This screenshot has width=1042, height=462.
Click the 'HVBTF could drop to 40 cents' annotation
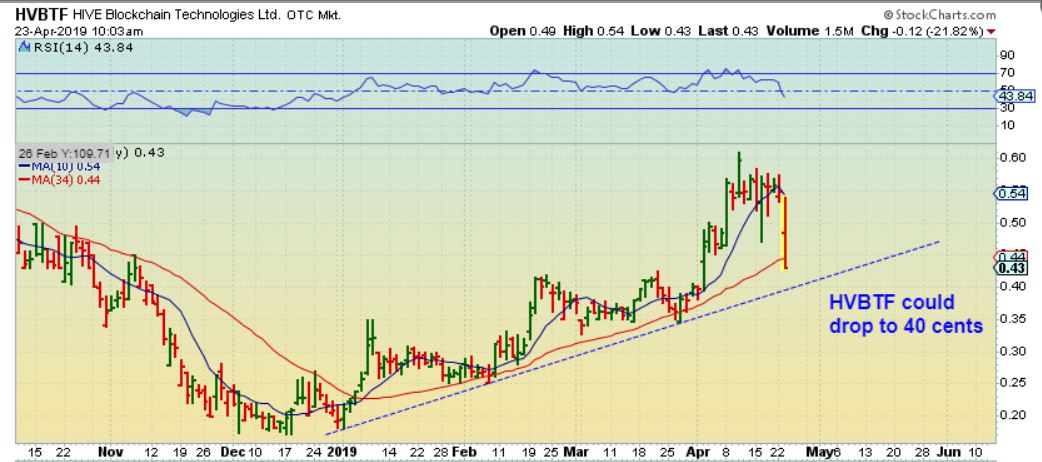(906, 314)
